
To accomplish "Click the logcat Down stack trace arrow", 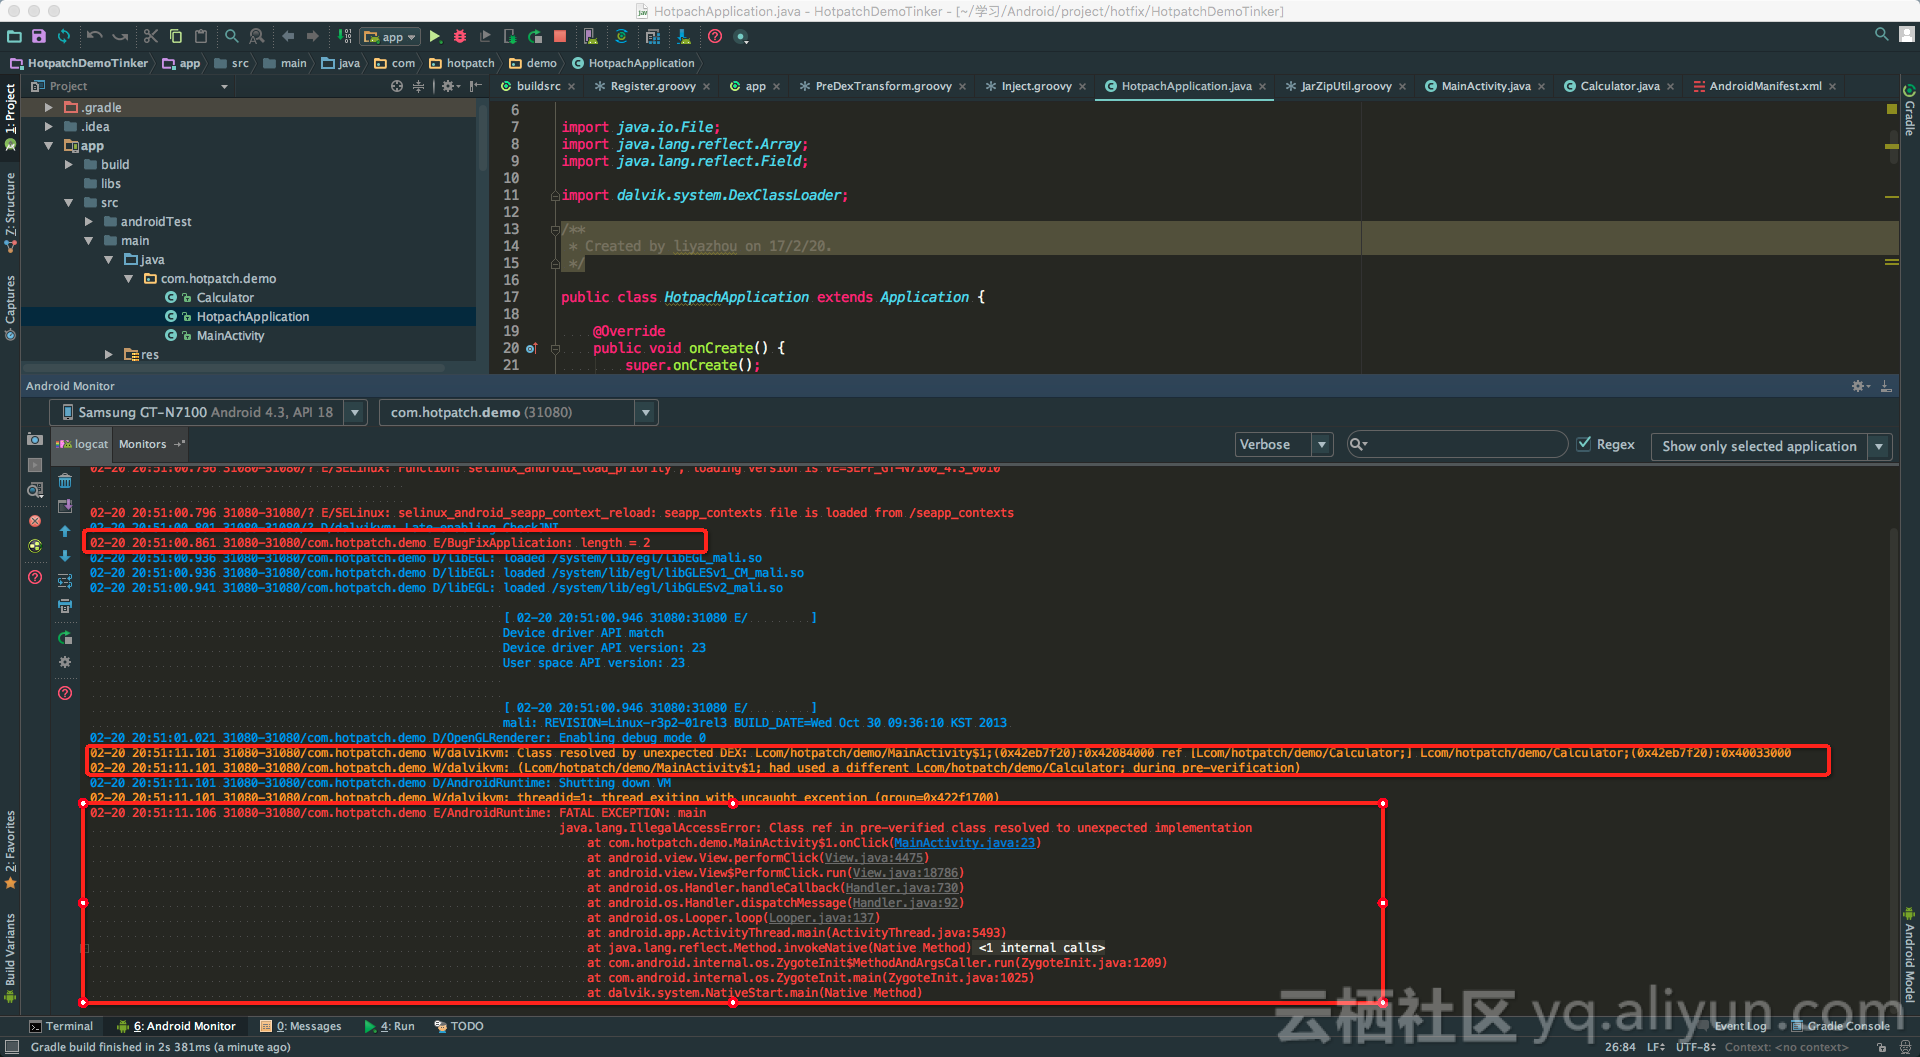I will tap(65, 556).
